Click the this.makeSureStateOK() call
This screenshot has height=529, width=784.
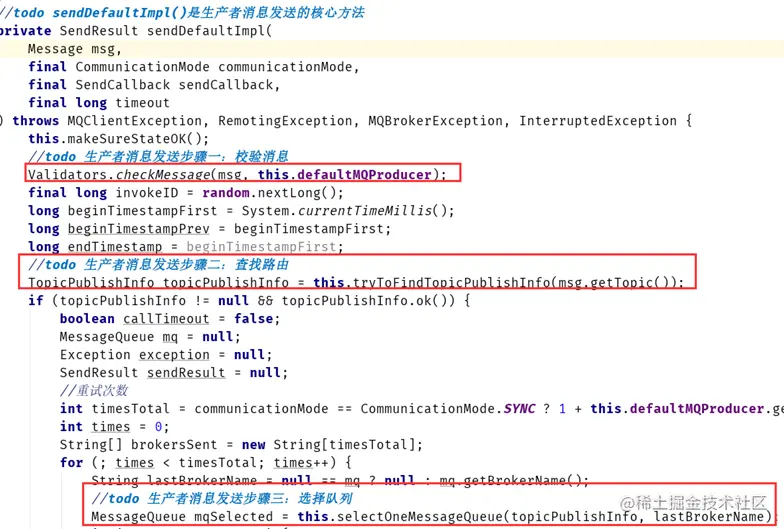point(118,138)
